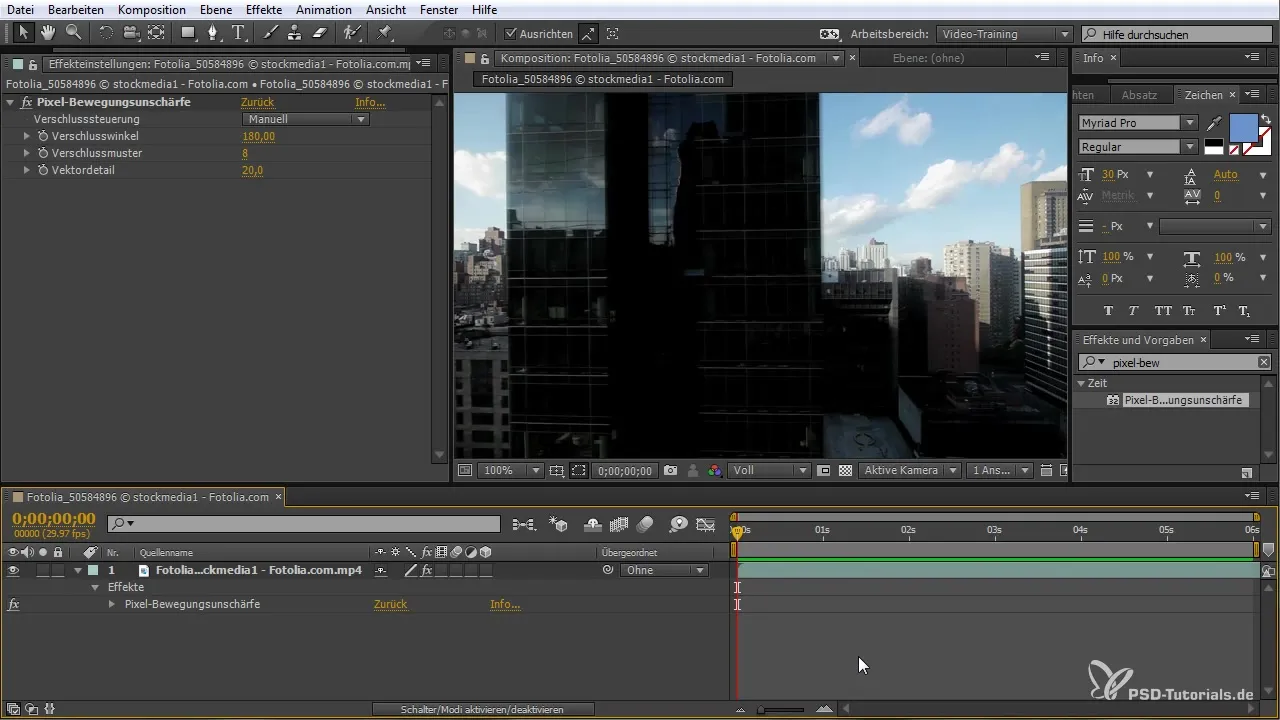Select the Hand tool
Image resolution: width=1280 pixels, height=720 pixels.
tap(48, 33)
